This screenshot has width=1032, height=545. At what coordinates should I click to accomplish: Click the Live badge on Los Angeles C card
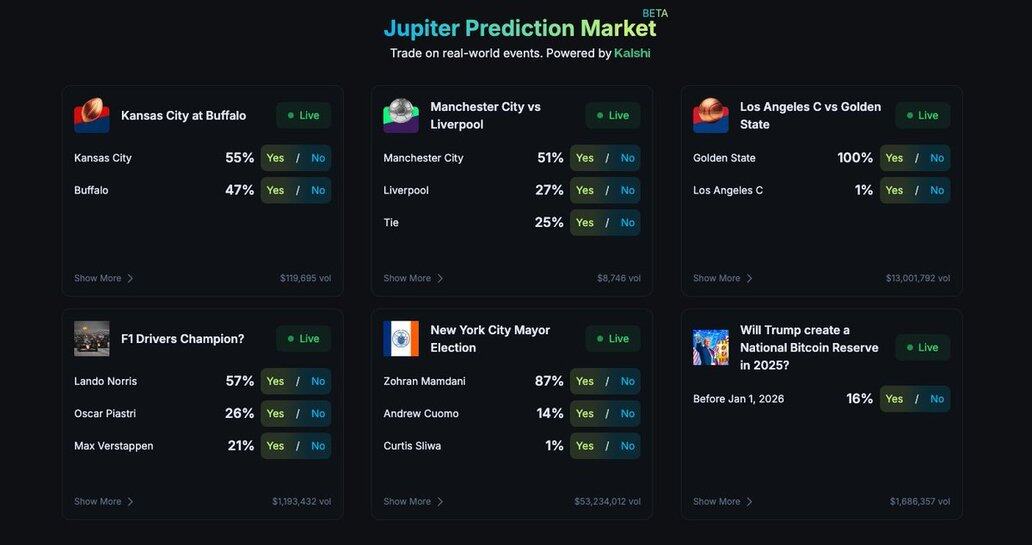tap(922, 115)
